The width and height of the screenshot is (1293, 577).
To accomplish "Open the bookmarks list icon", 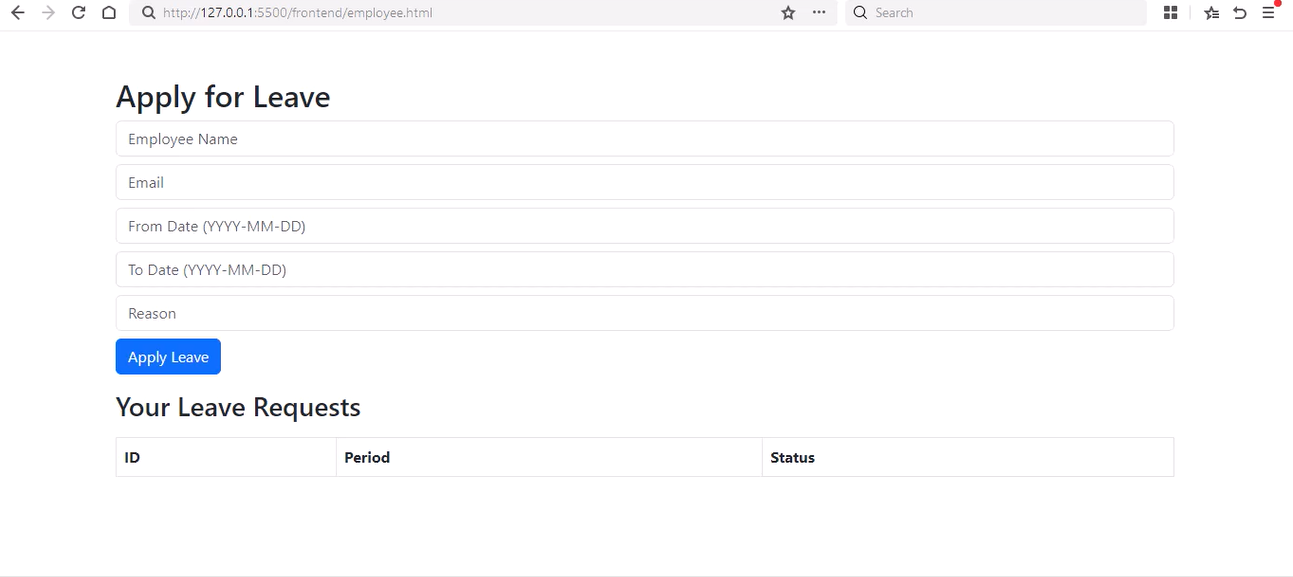I will pos(1211,13).
